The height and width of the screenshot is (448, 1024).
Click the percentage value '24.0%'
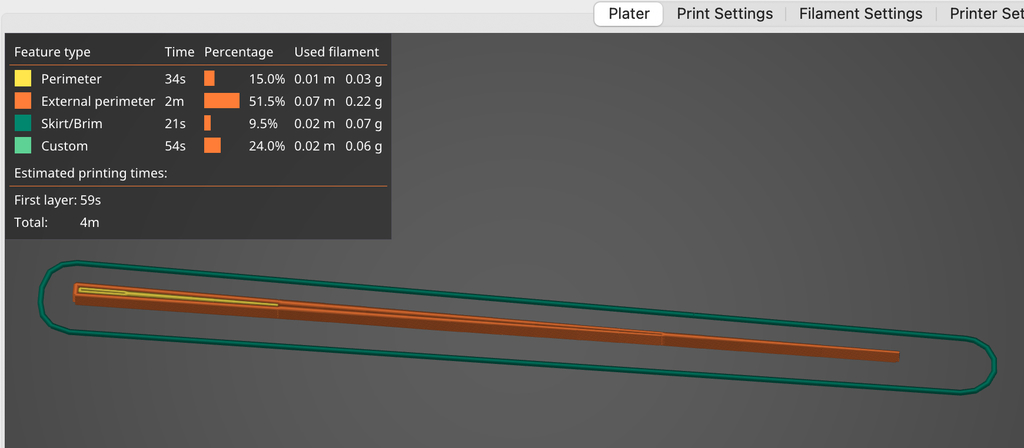[267, 146]
